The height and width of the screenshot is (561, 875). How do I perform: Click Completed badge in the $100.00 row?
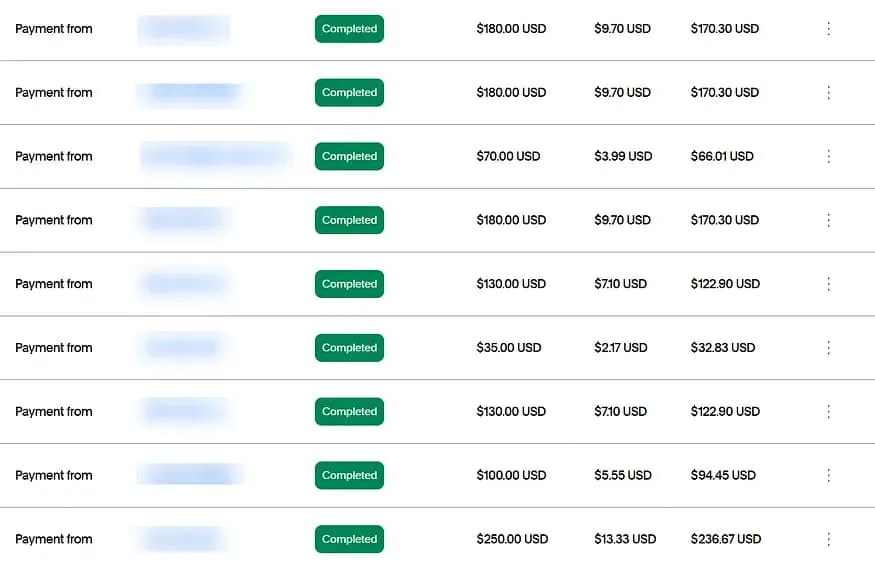click(349, 475)
